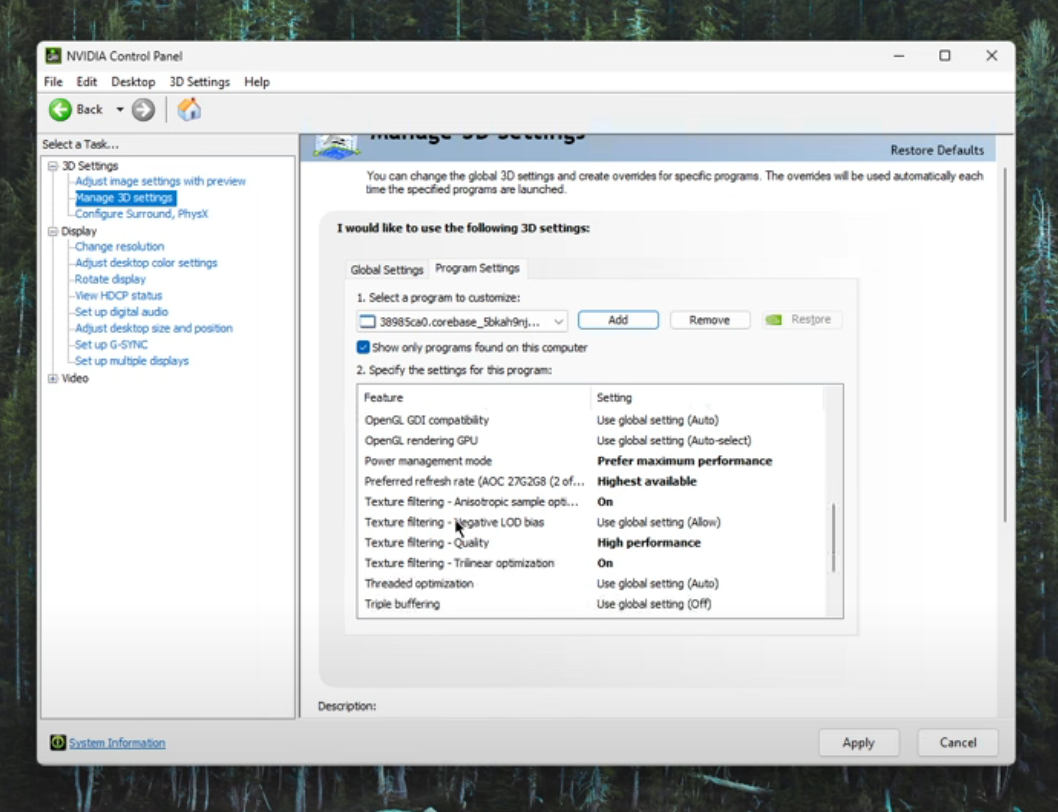This screenshot has width=1058, height=812.
Task: Open the System Information link
Action: [x=117, y=742]
